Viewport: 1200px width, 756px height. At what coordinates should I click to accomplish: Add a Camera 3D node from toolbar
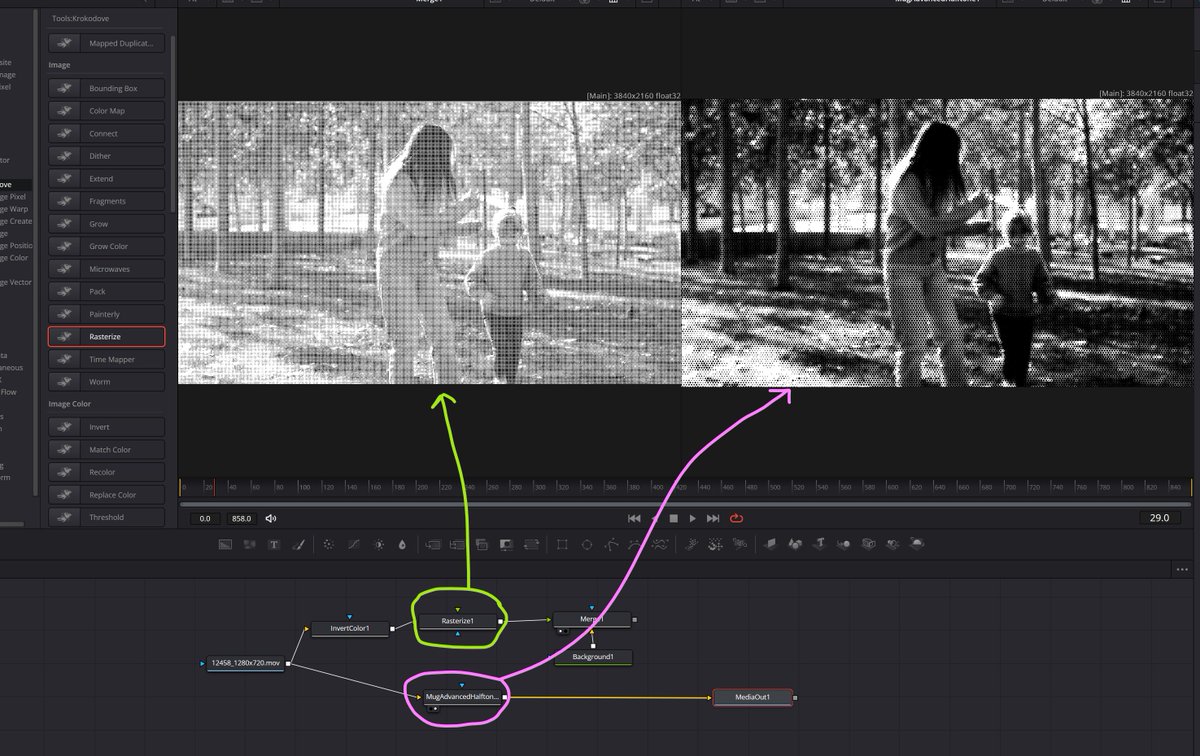(x=869, y=544)
